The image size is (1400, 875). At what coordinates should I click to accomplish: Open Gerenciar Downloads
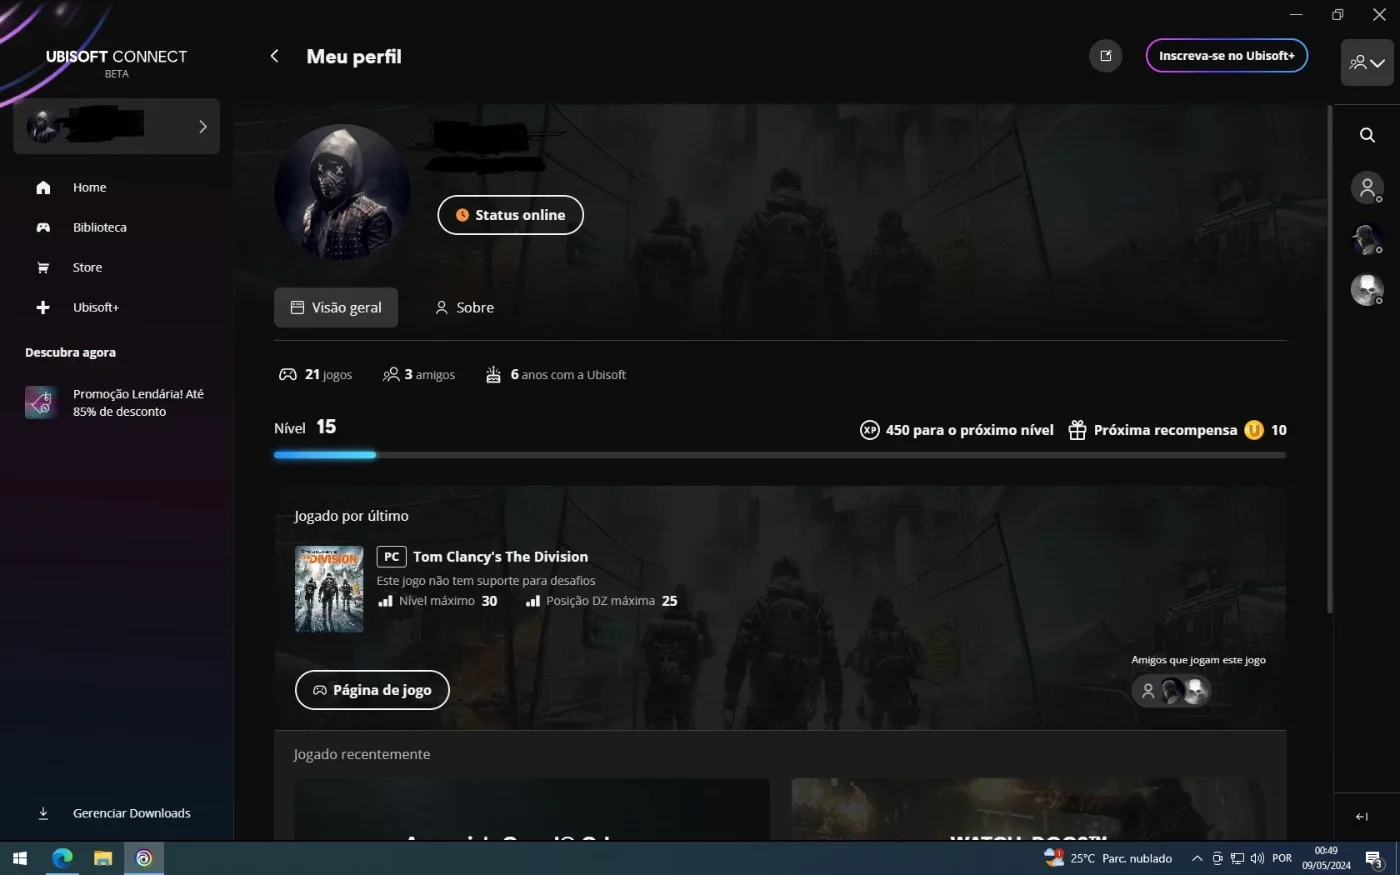click(131, 813)
